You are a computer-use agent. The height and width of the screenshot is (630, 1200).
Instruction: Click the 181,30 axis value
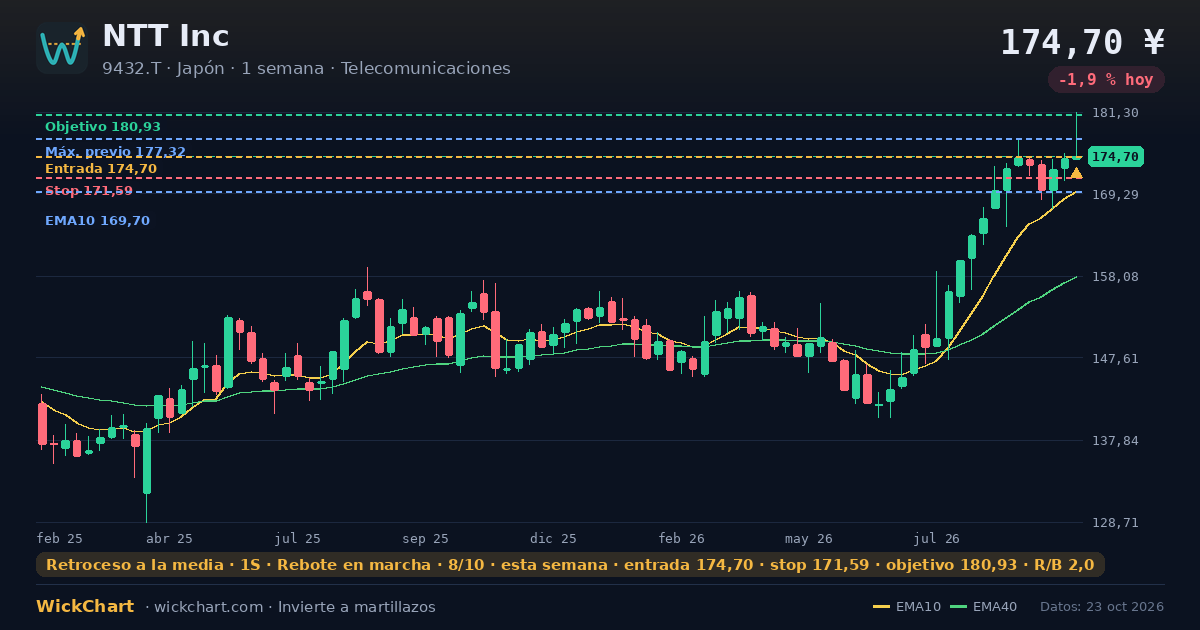[1115, 113]
